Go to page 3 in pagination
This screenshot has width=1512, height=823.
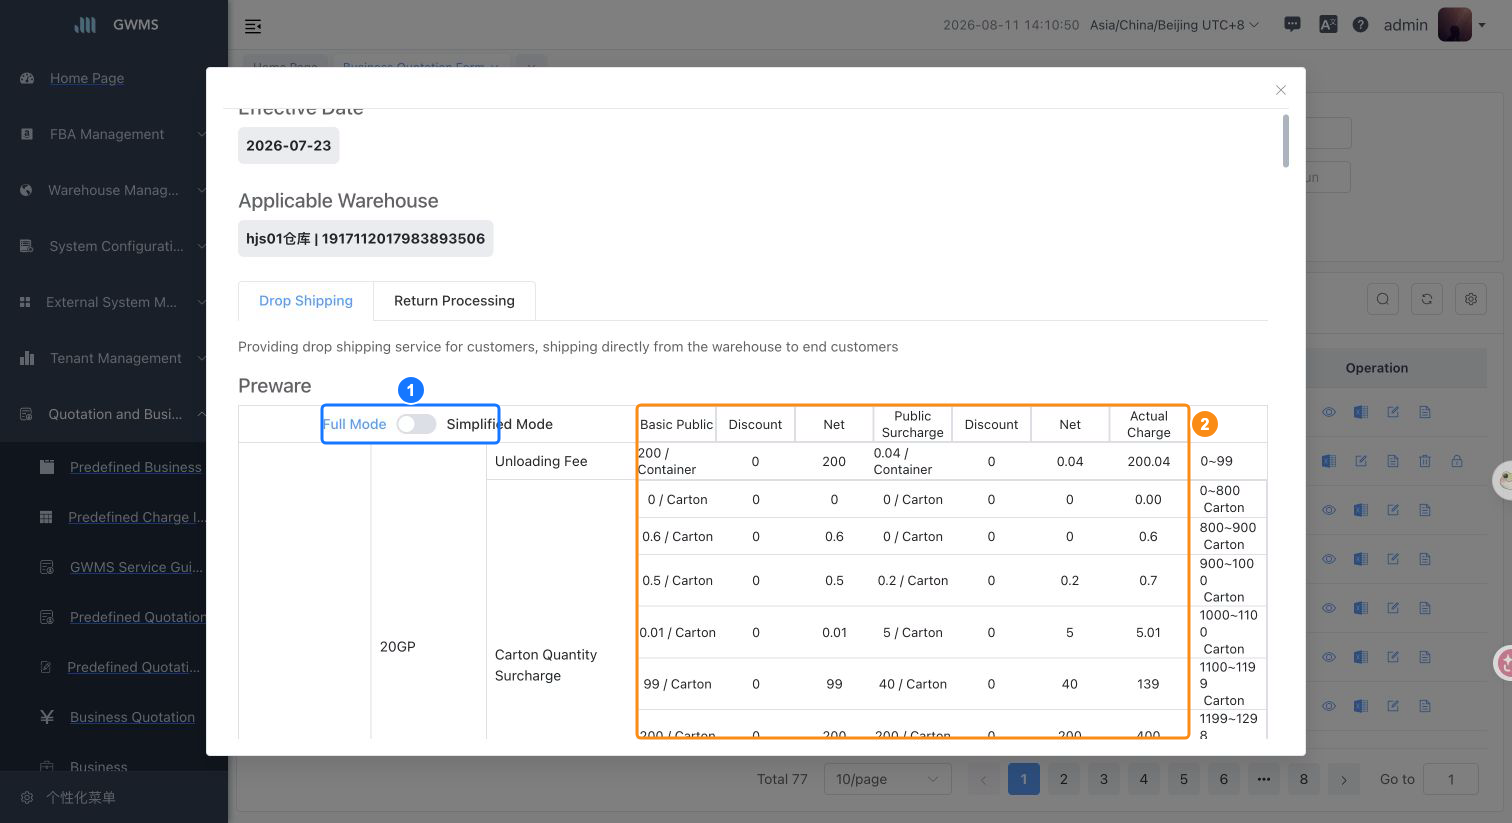coord(1104,779)
